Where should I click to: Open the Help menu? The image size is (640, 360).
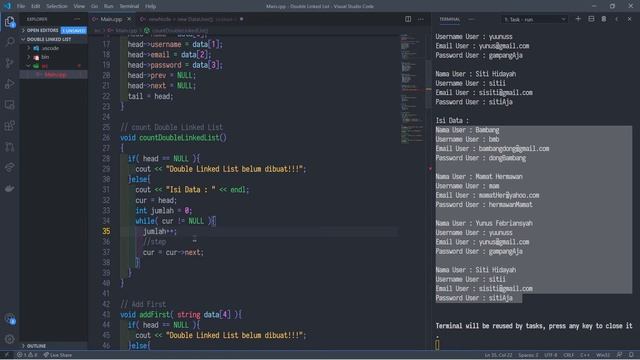(151, 6)
